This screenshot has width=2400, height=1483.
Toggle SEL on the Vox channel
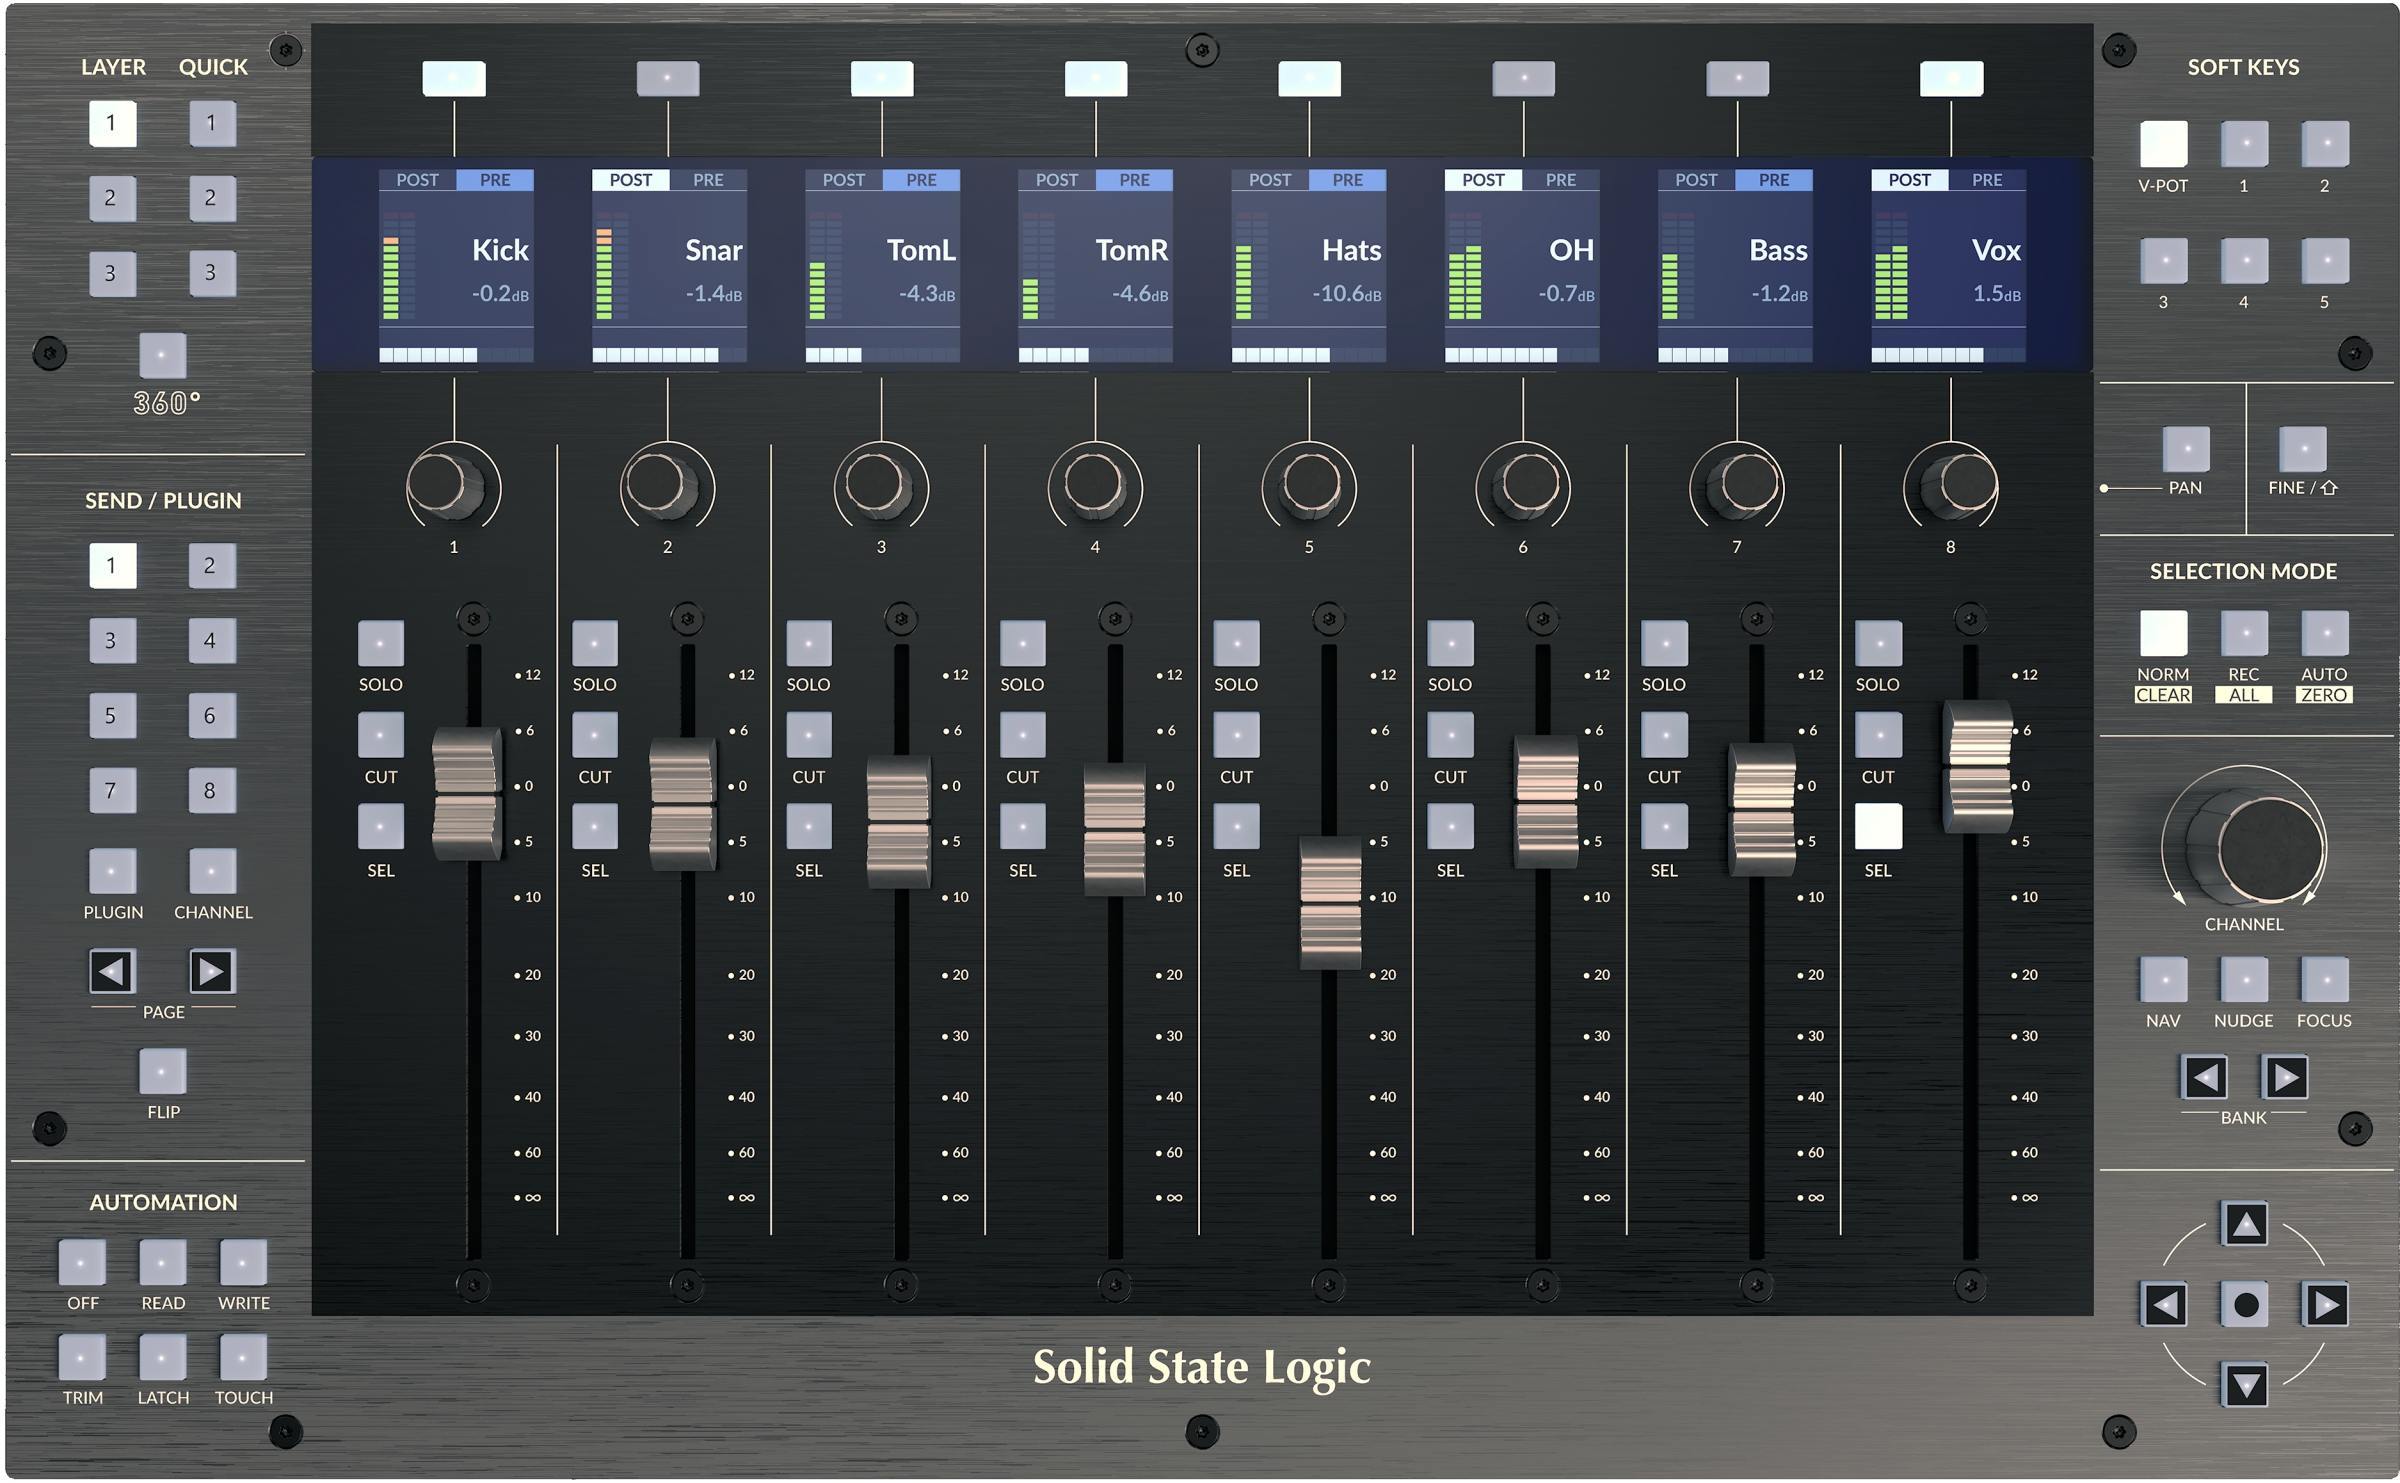[1877, 828]
